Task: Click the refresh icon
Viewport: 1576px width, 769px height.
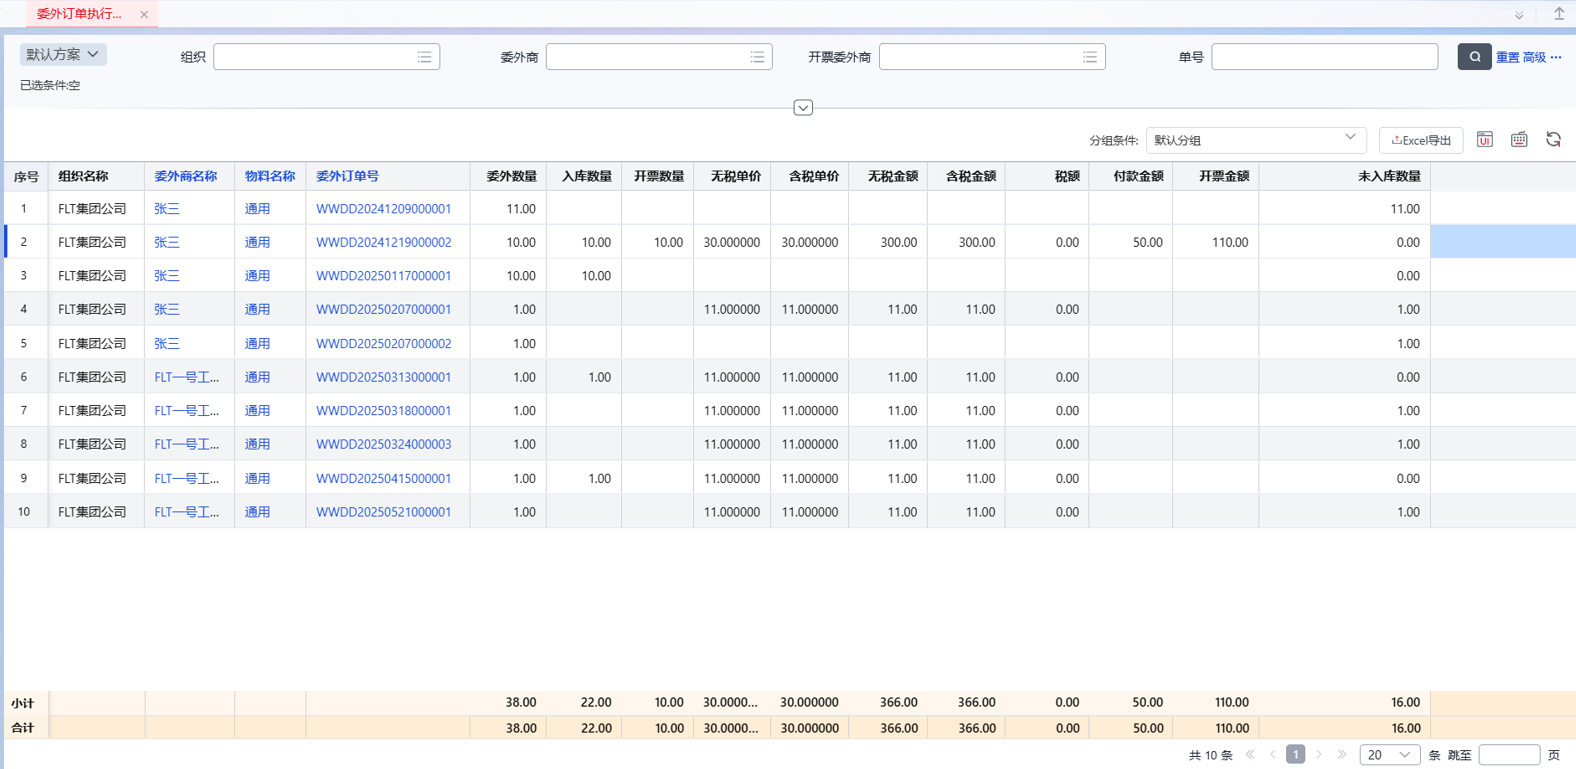Action: [x=1553, y=139]
